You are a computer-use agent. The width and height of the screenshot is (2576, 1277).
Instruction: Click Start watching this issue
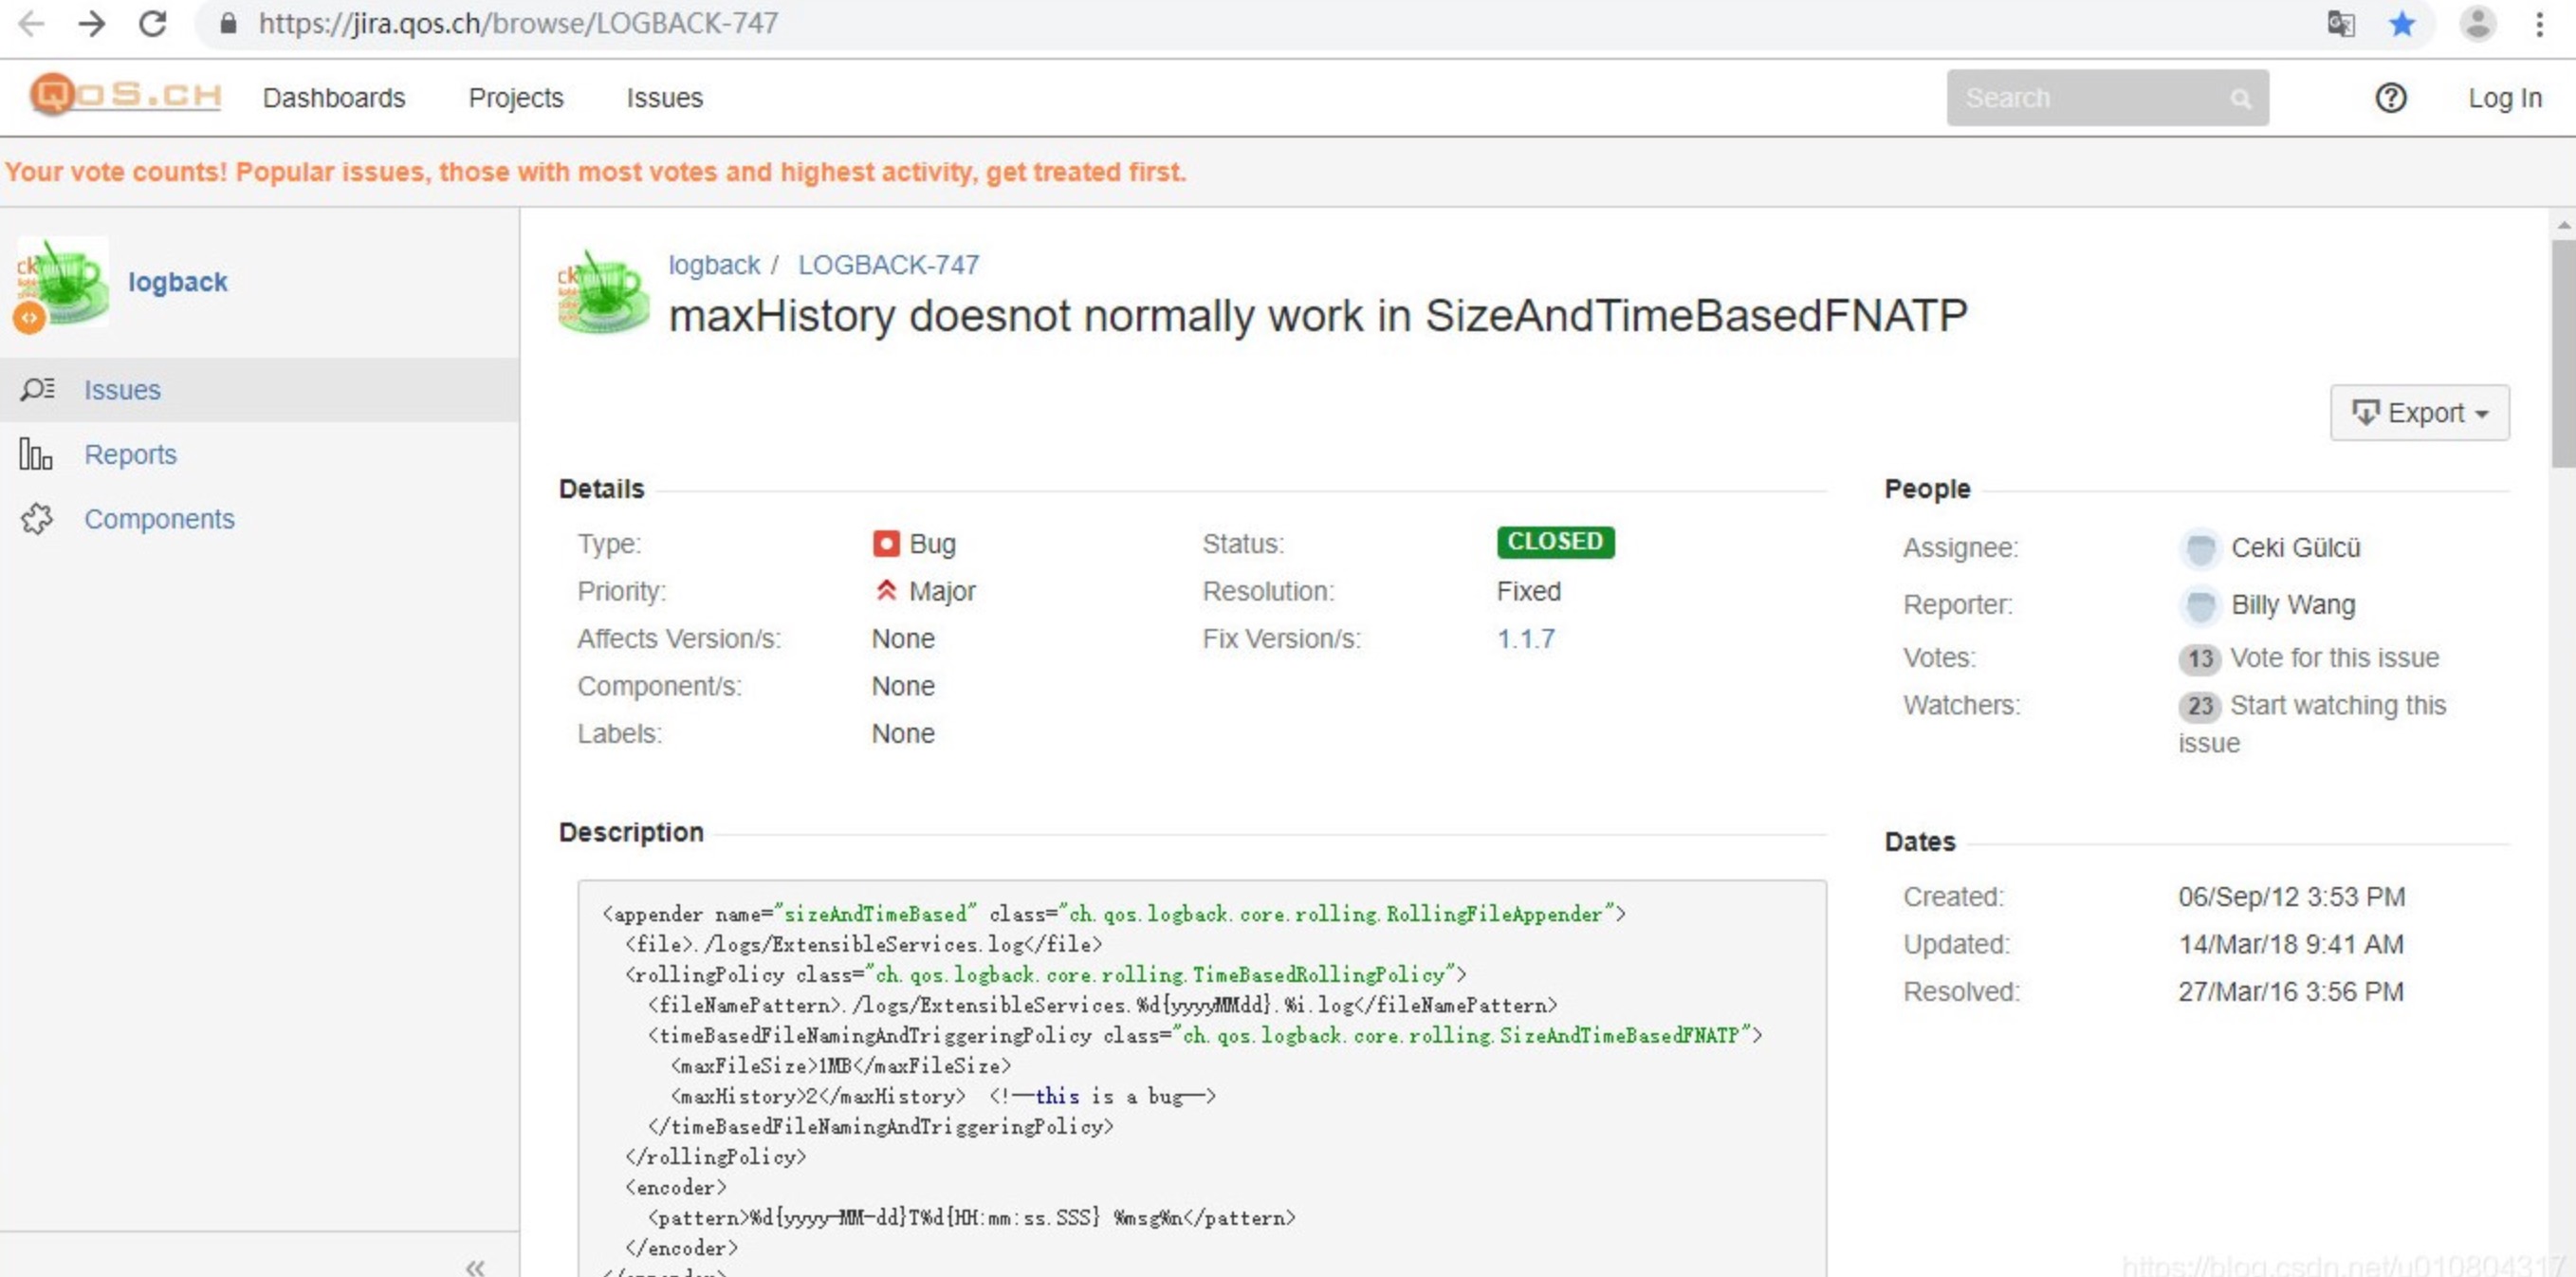coord(2312,724)
